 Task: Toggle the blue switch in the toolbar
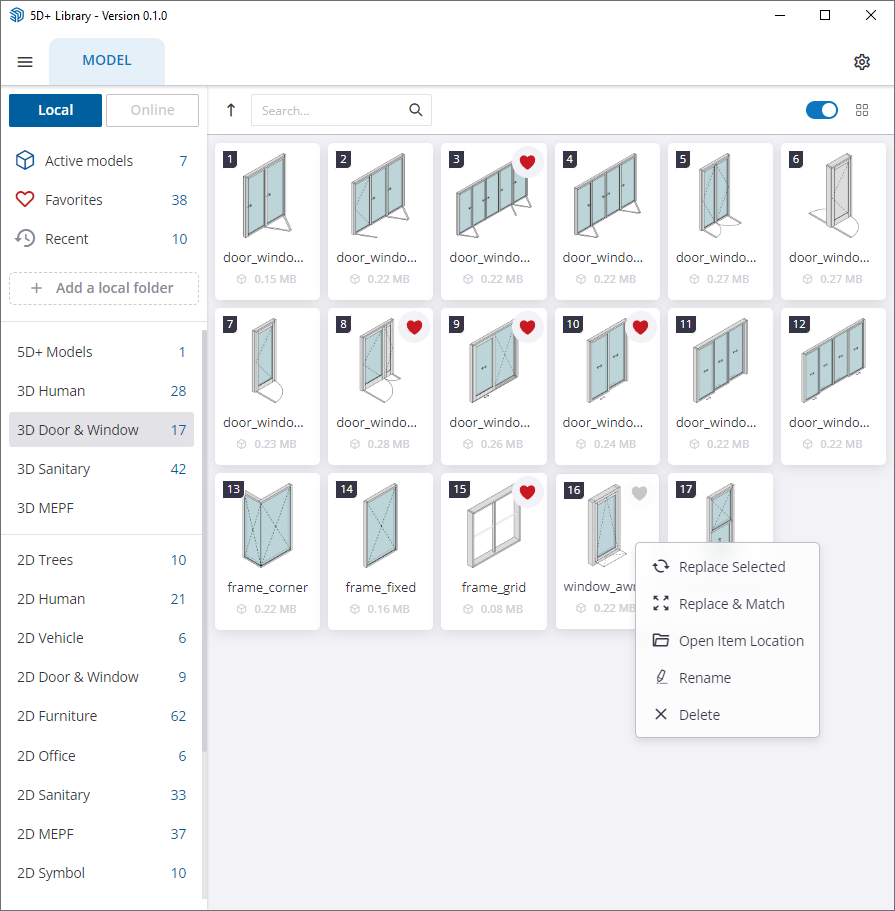(x=821, y=110)
